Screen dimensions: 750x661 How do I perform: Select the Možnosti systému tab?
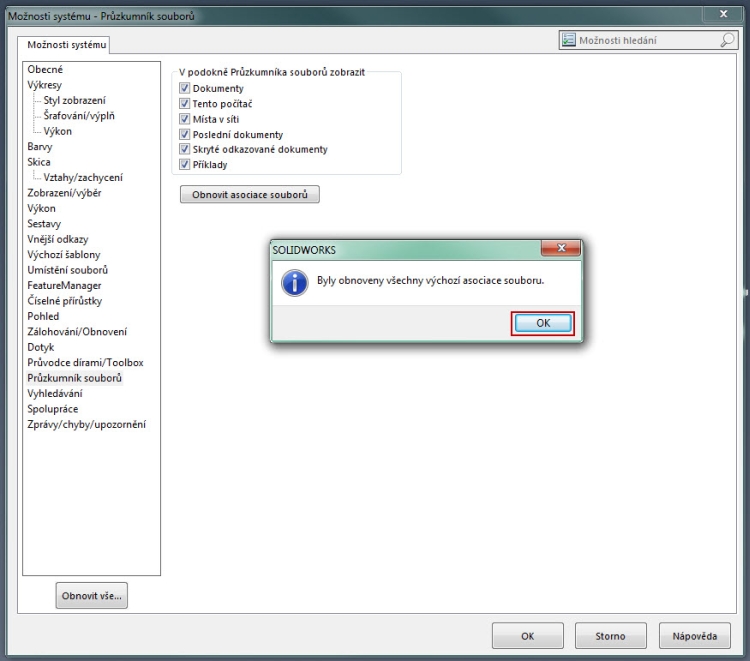pyautogui.click(x=66, y=44)
